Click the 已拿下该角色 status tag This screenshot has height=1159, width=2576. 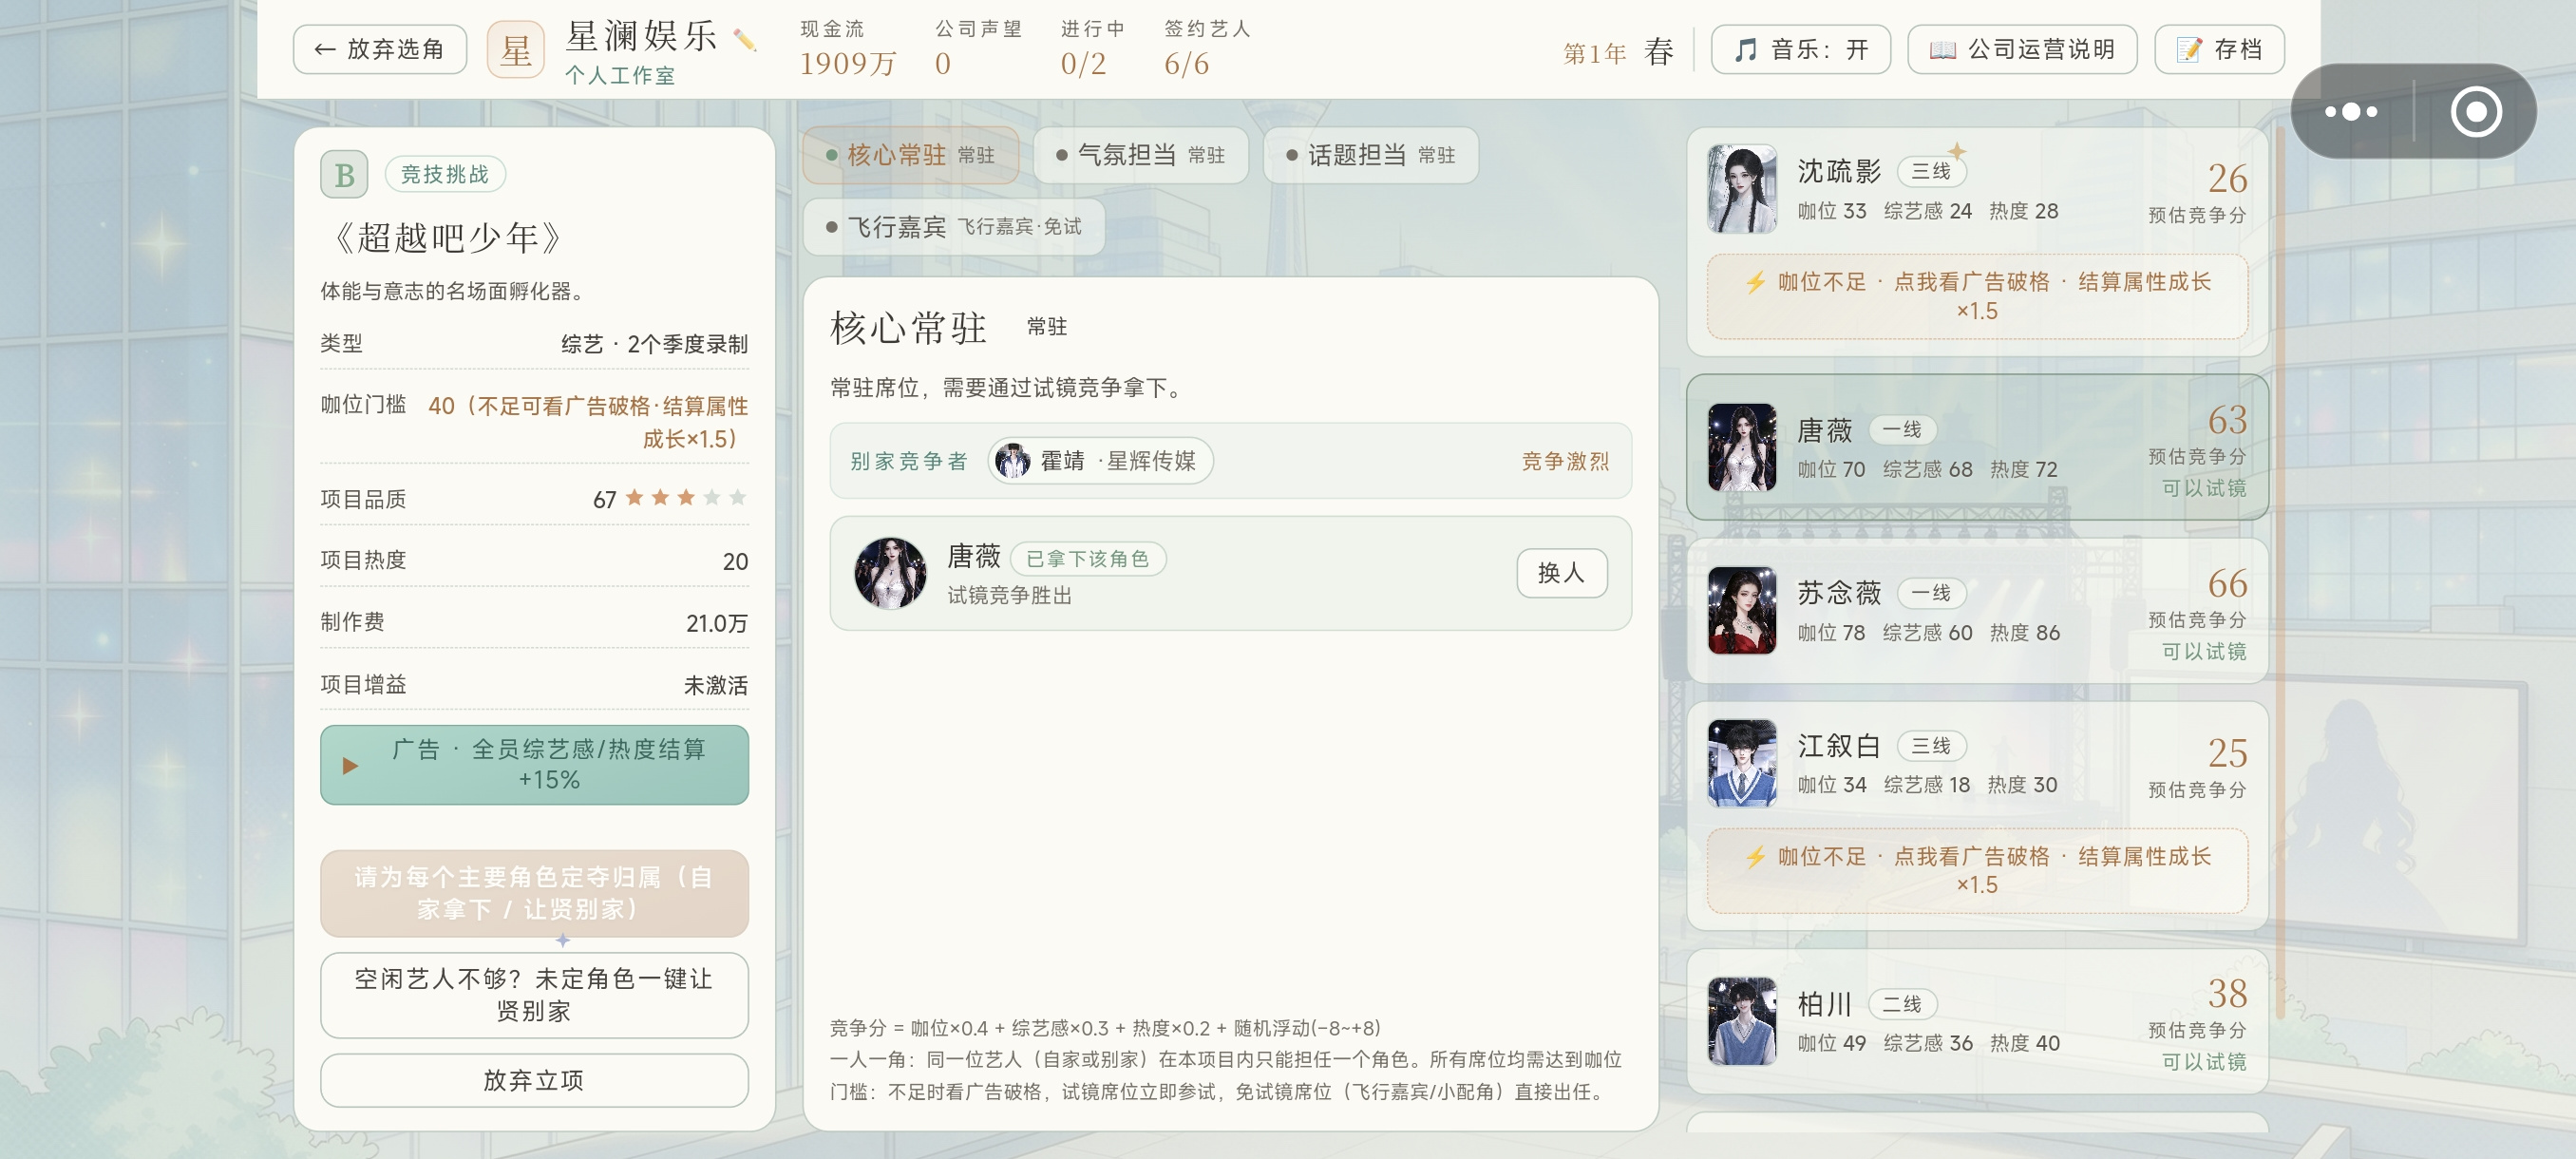(1088, 559)
